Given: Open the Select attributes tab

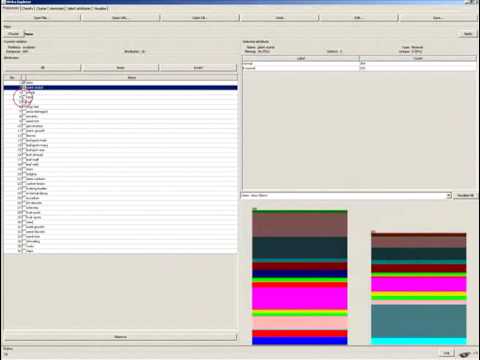Looking at the screenshot, I should coord(79,8).
